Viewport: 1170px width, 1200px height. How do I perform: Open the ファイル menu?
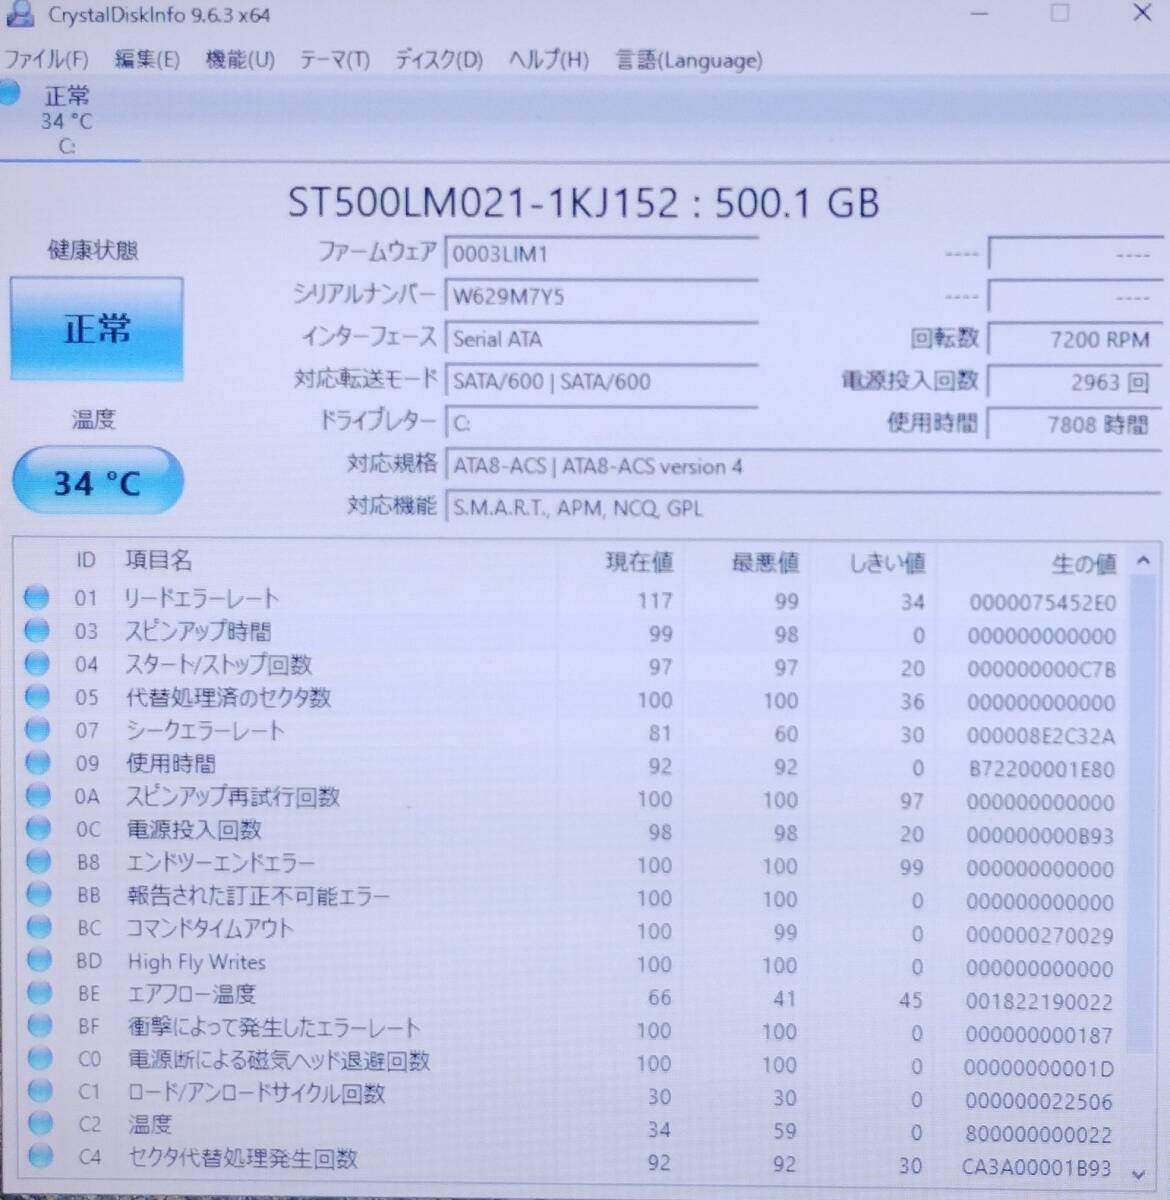(45, 60)
